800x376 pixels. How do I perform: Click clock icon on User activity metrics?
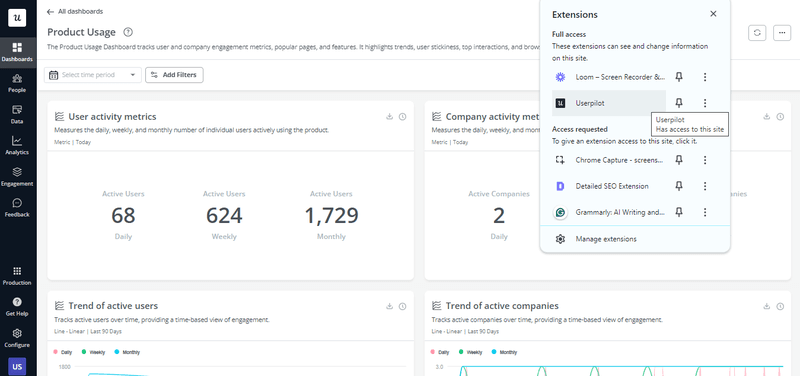pyautogui.click(x=403, y=117)
